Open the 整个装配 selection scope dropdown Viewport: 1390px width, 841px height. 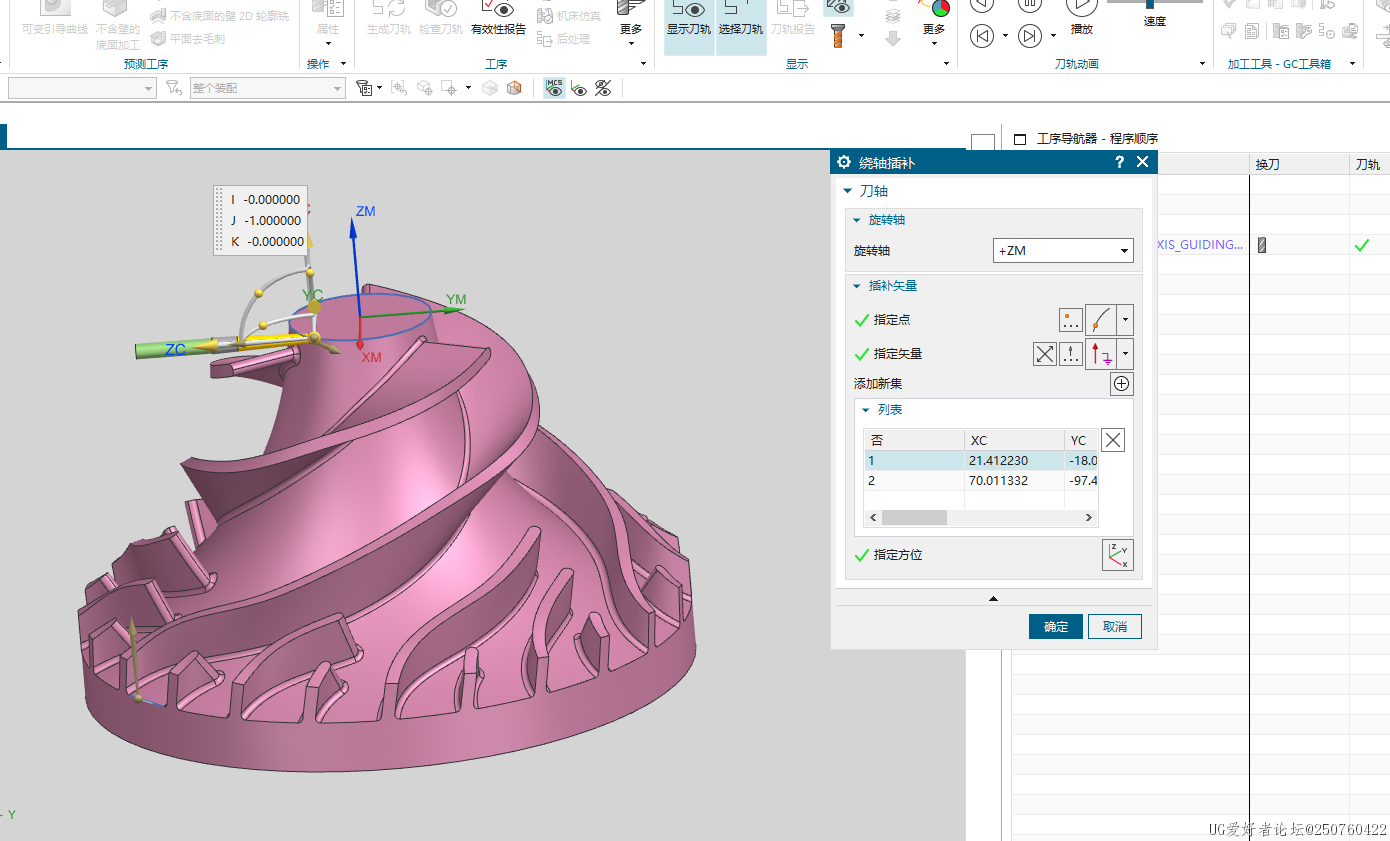tap(267, 88)
